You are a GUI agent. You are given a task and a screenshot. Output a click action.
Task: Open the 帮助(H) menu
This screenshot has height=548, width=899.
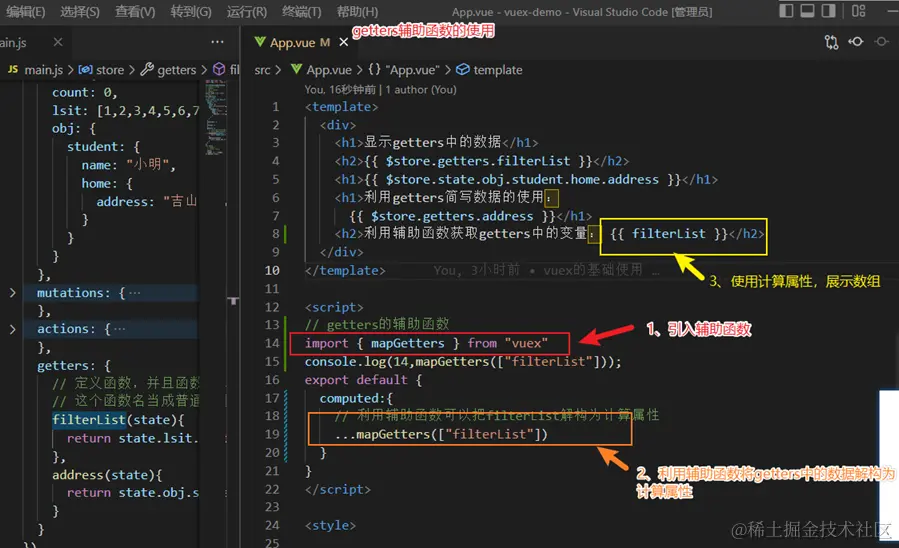357,11
